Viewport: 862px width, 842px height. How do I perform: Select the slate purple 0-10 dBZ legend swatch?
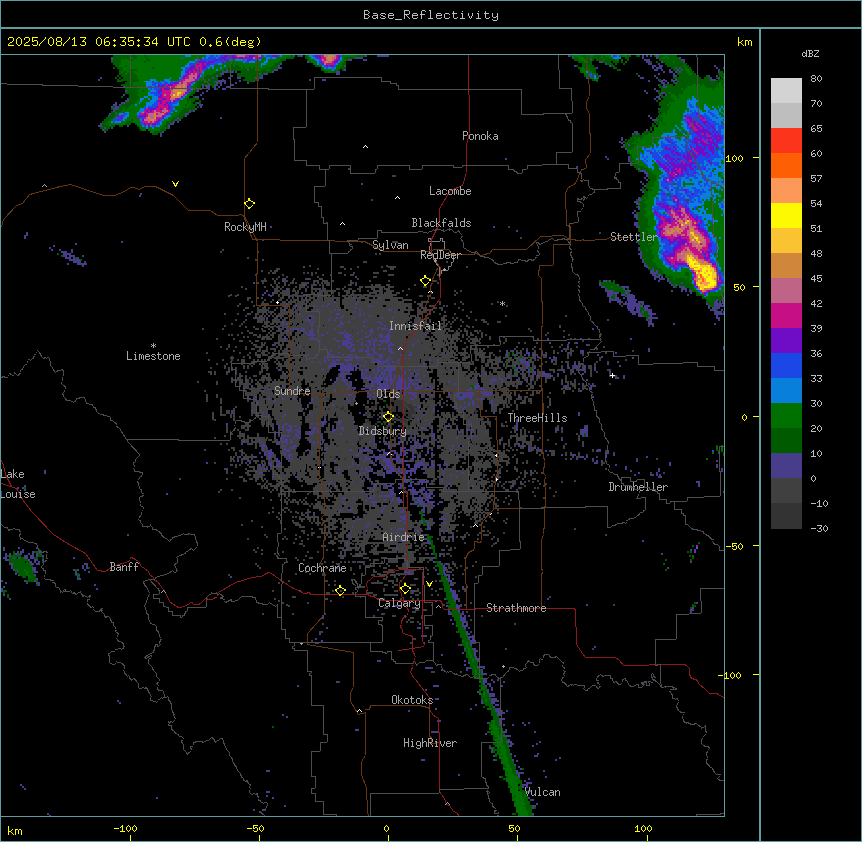[786, 466]
